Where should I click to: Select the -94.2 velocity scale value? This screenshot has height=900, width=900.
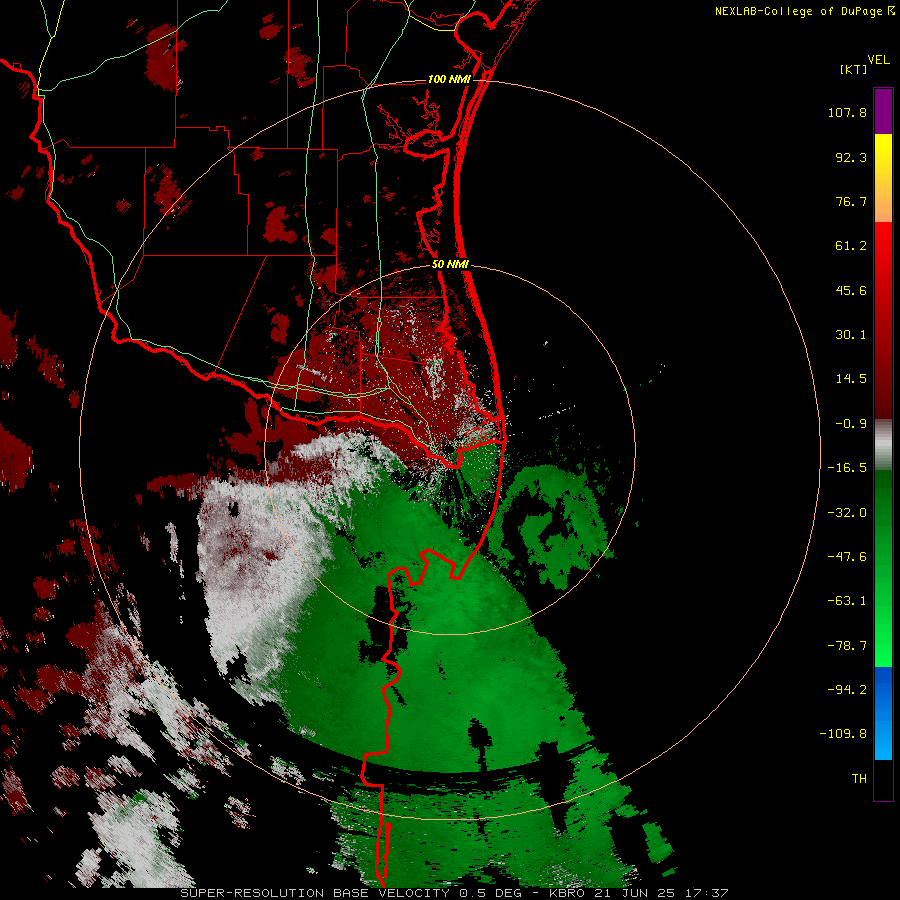point(847,689)
